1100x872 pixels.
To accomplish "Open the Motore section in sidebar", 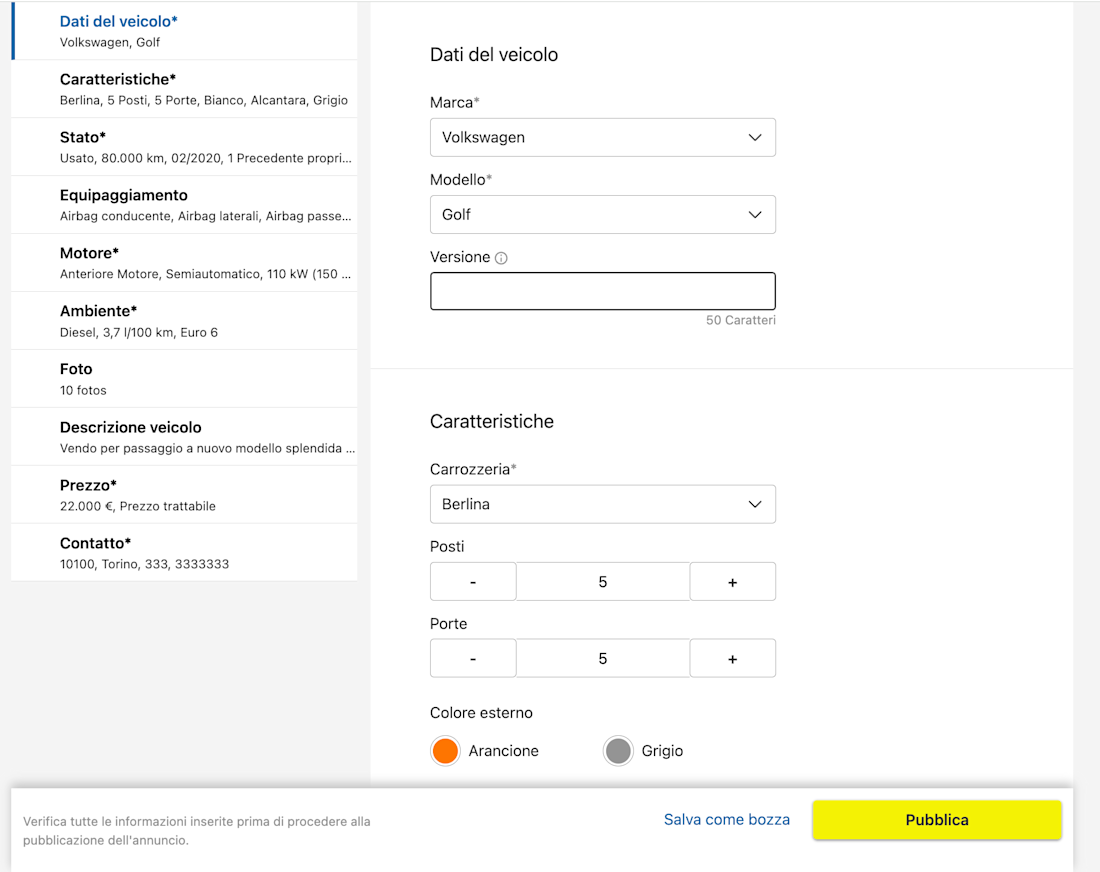I will point(184,263).
